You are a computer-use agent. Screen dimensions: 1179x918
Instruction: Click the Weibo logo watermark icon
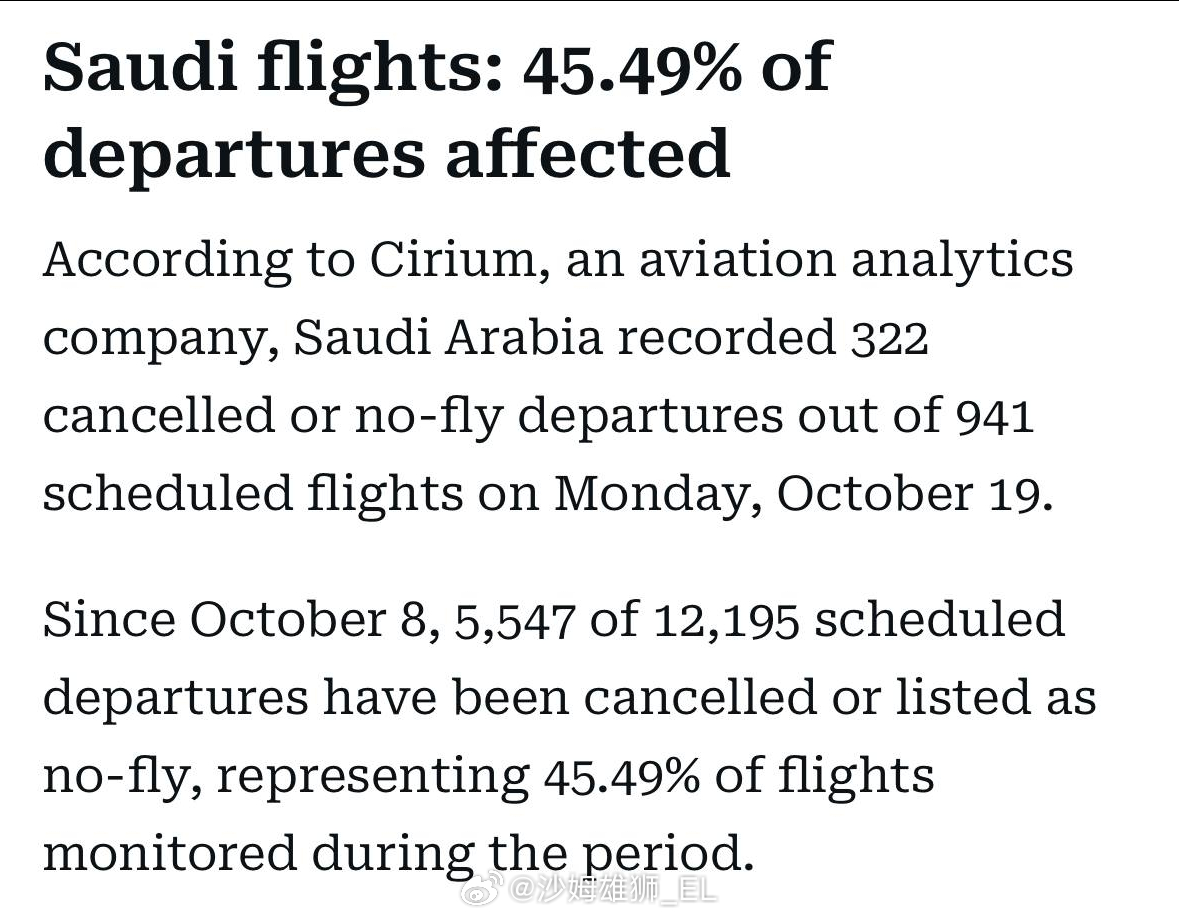coord(482,889)
